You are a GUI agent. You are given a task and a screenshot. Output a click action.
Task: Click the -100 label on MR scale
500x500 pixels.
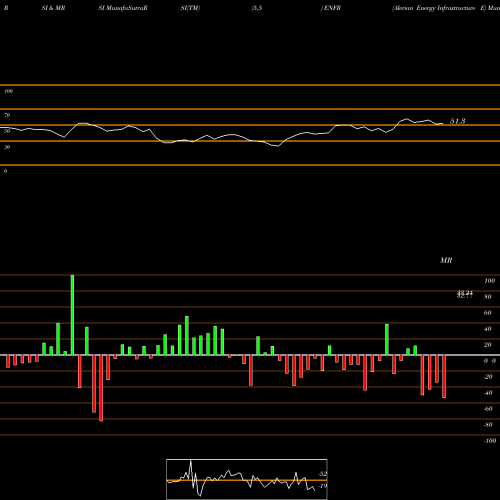(x=490, y=441)
